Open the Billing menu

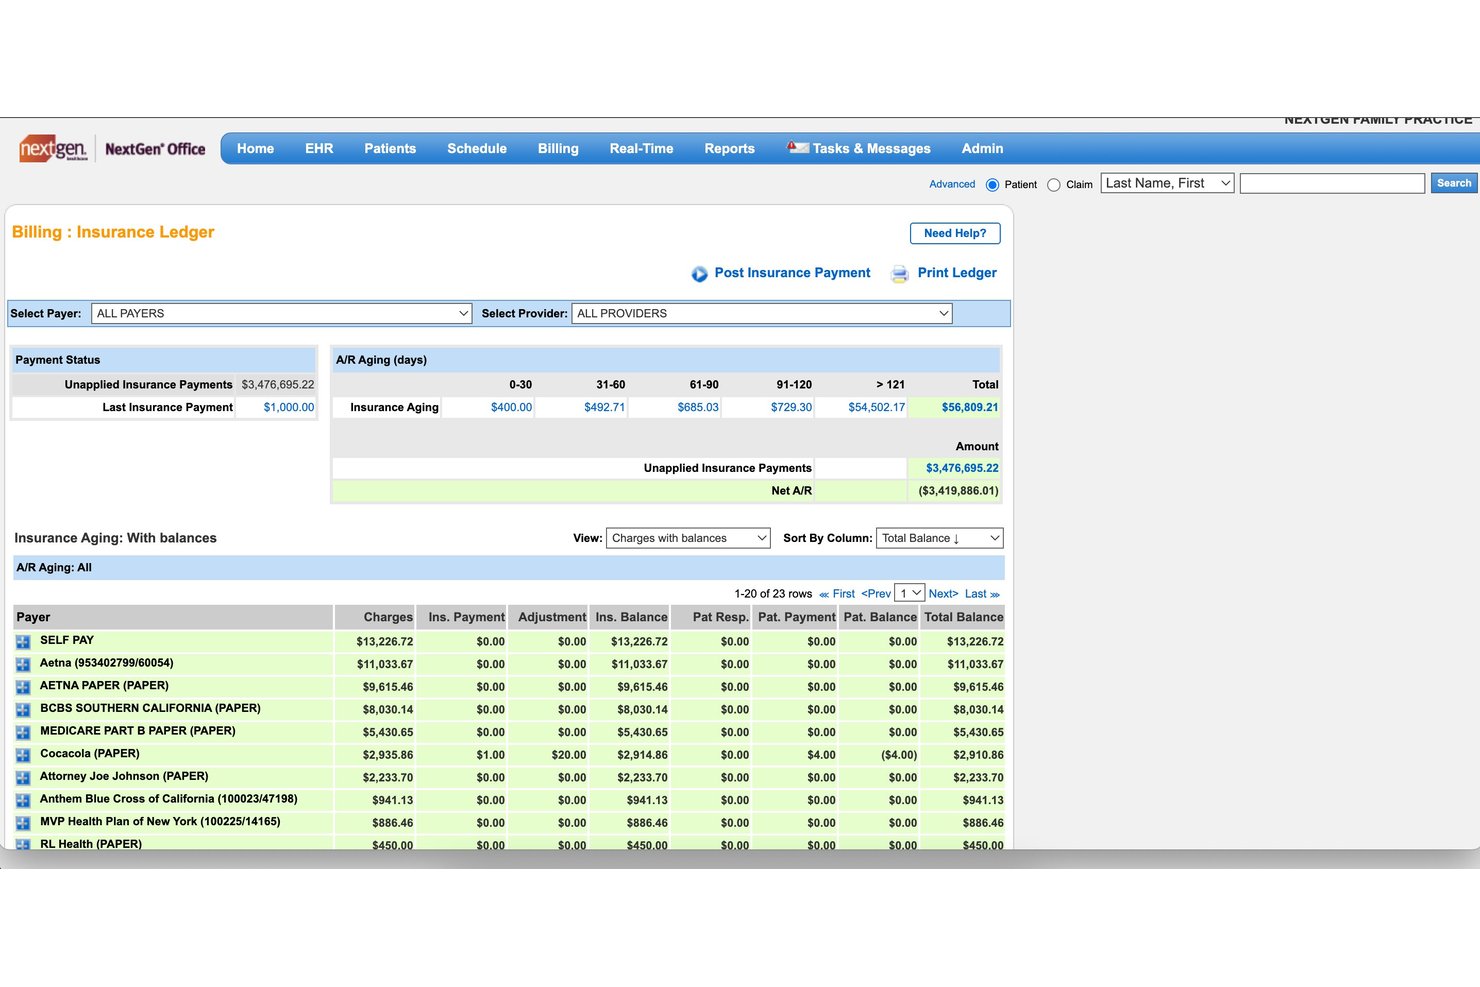click(x=558, y=148)
